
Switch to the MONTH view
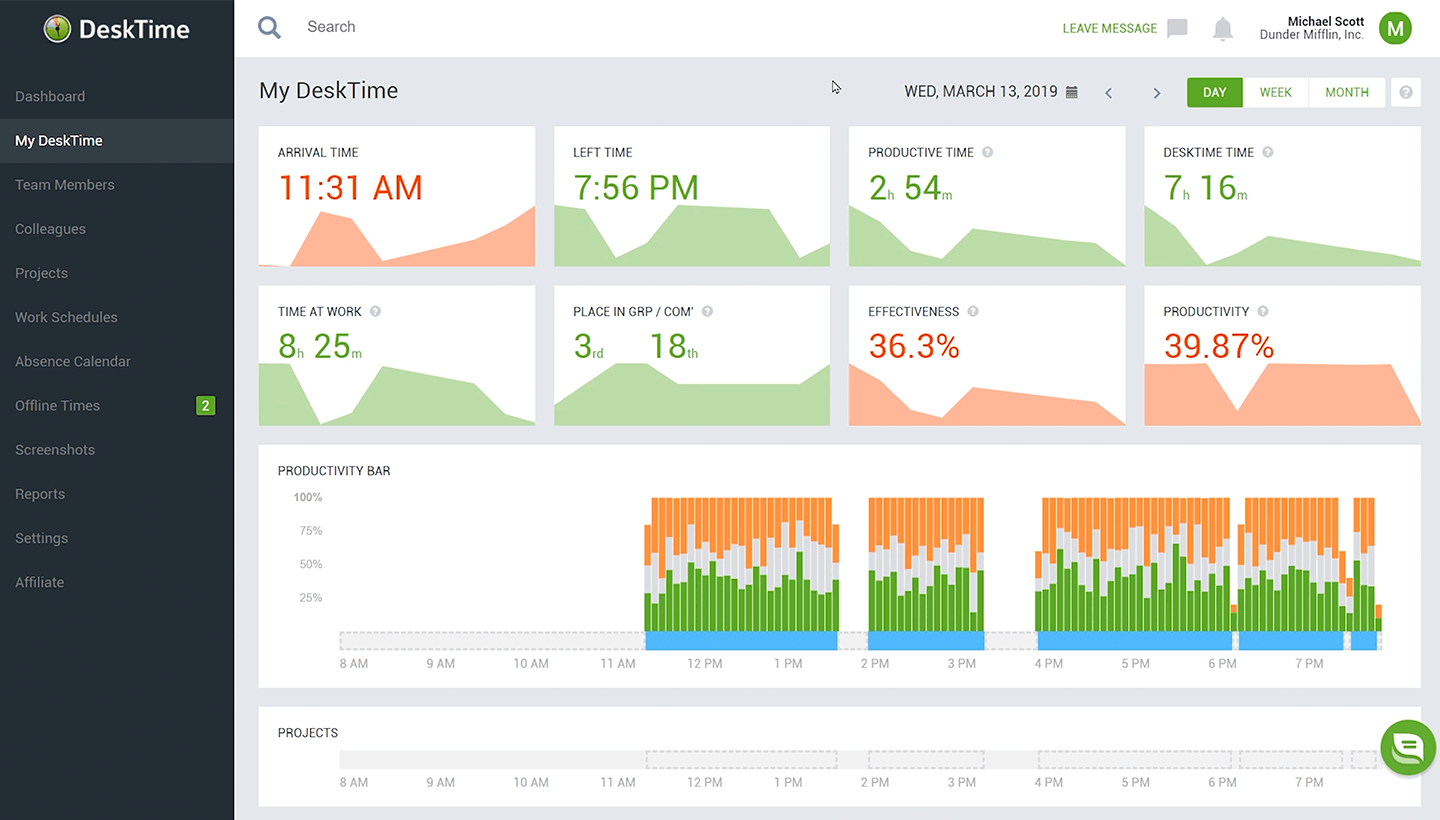point(1347,92)
